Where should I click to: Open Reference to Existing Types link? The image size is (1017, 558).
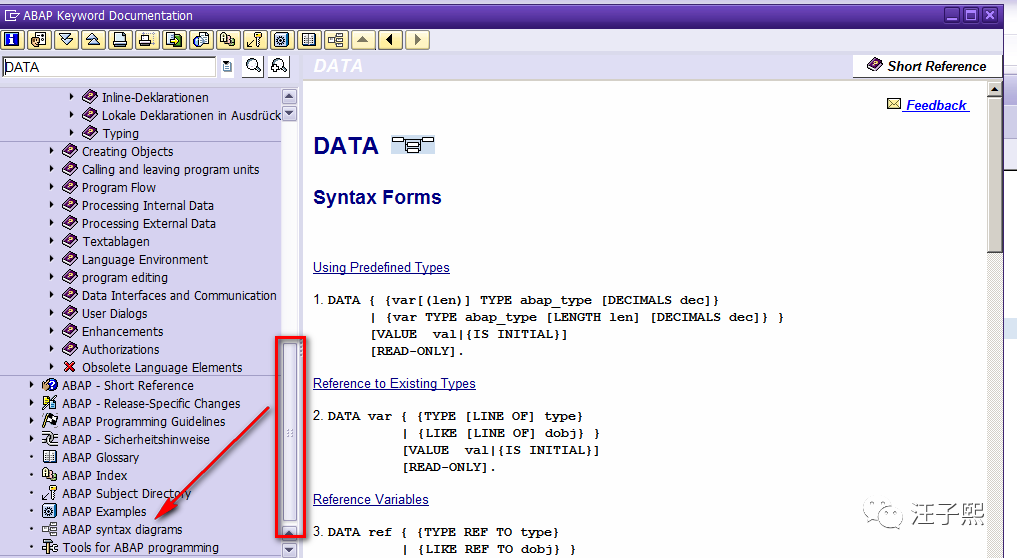click(394, 383)
